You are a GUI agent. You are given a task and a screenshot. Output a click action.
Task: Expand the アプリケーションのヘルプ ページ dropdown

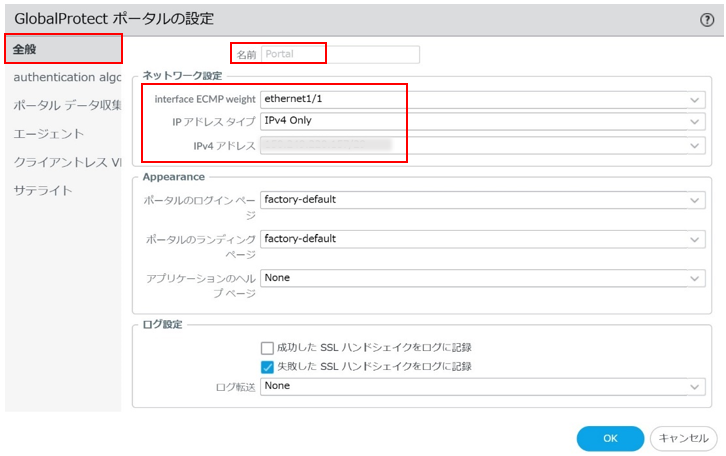482,278
